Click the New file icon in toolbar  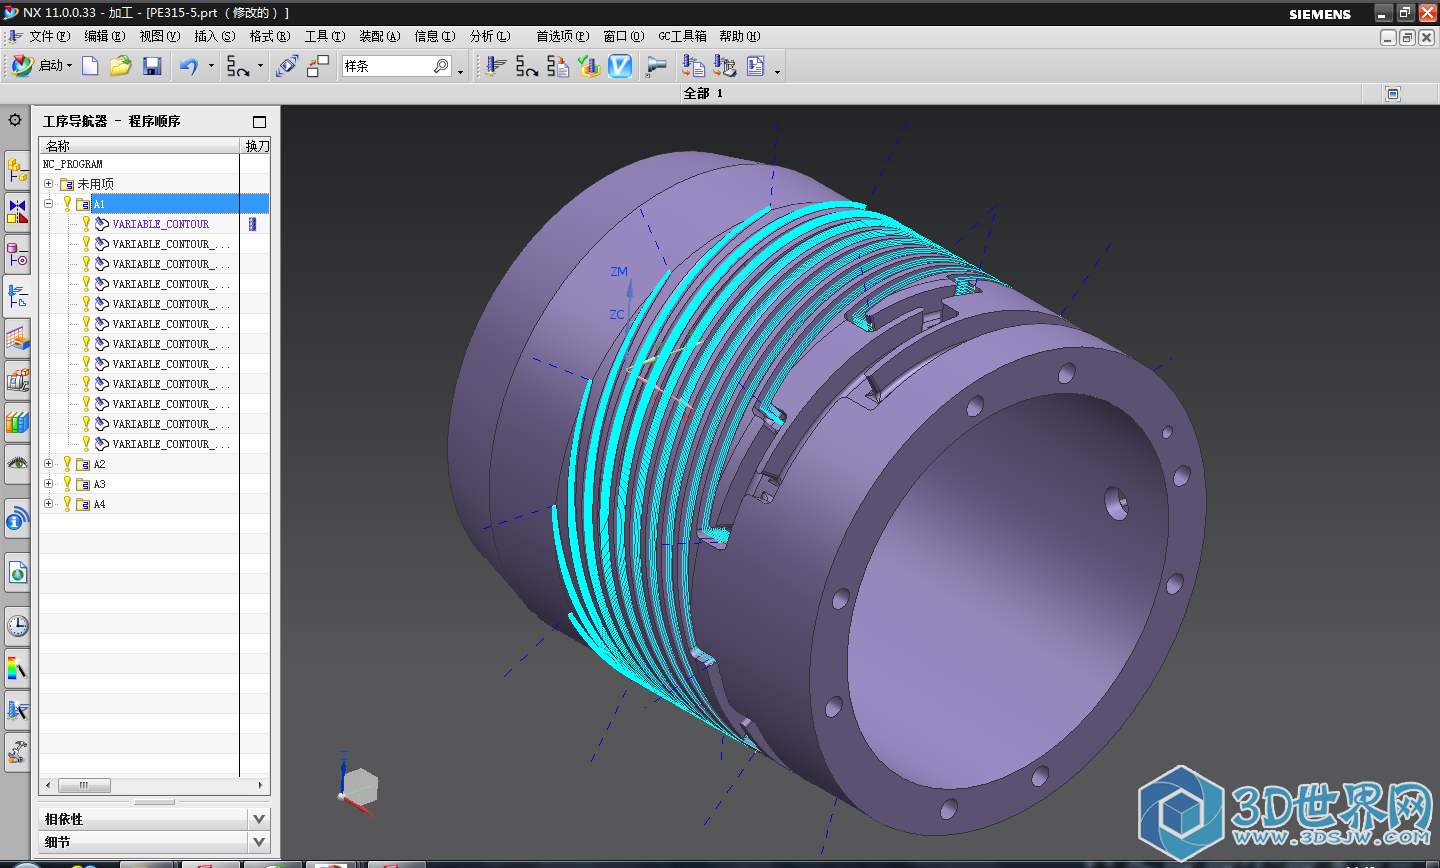90,66
